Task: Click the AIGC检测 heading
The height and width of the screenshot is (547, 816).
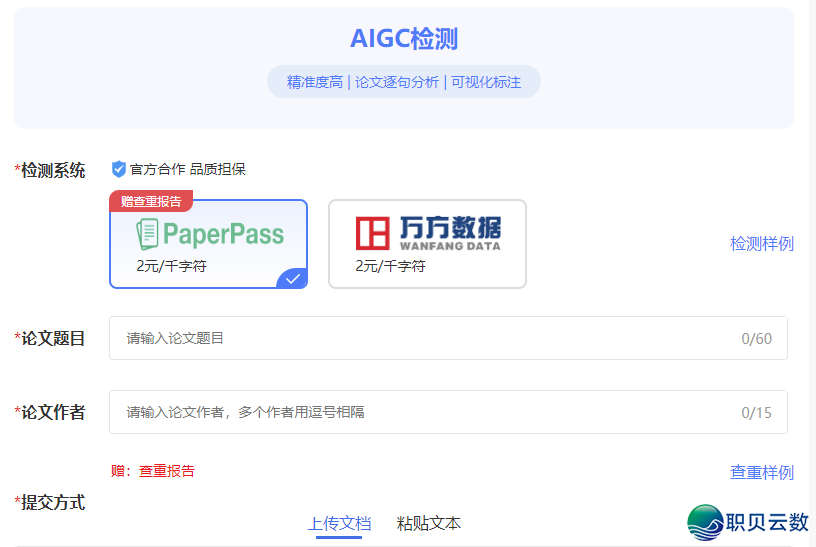Action: pyautogui.click(x=404, y=39)
